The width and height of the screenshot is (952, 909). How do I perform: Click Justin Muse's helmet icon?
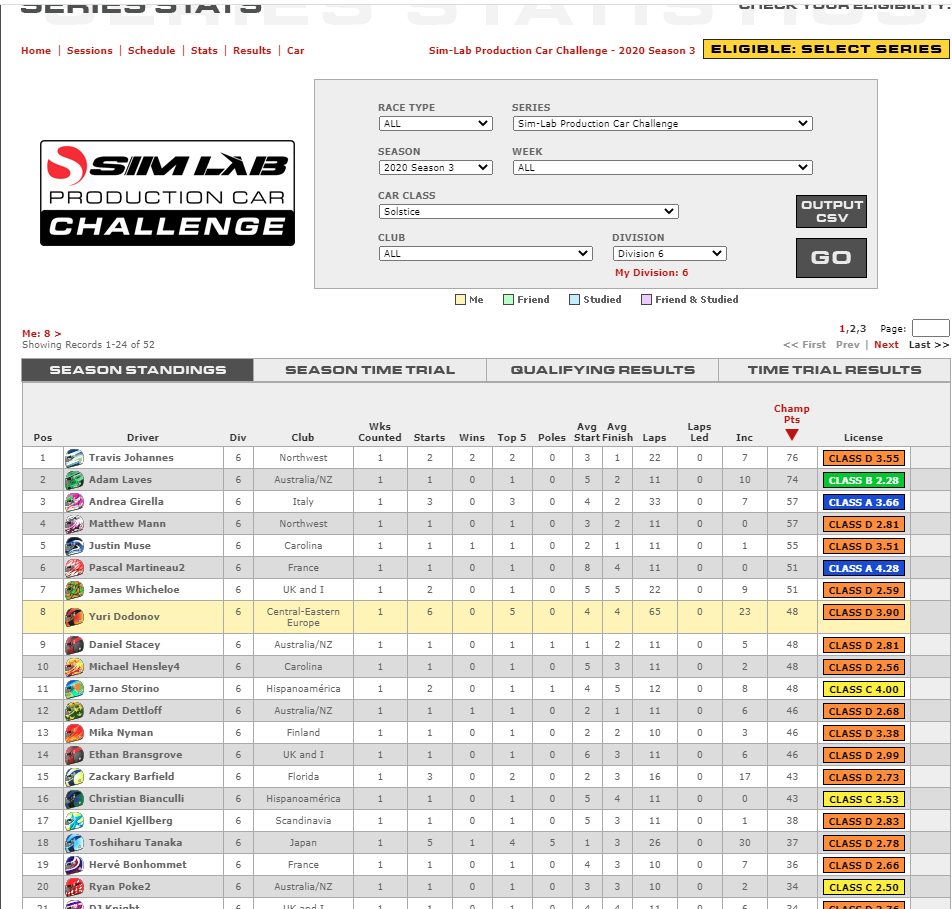coord(74,546)
